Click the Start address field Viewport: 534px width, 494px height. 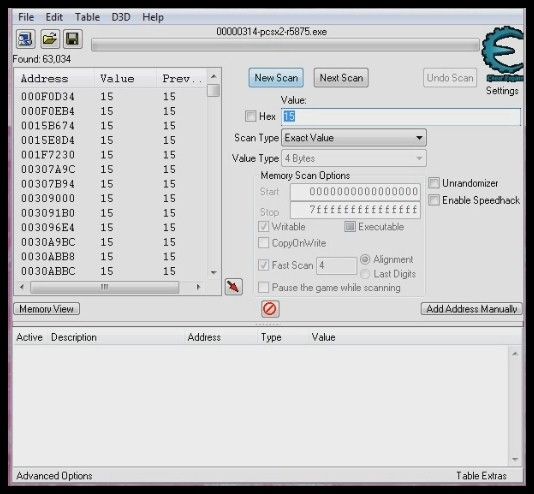355,192
